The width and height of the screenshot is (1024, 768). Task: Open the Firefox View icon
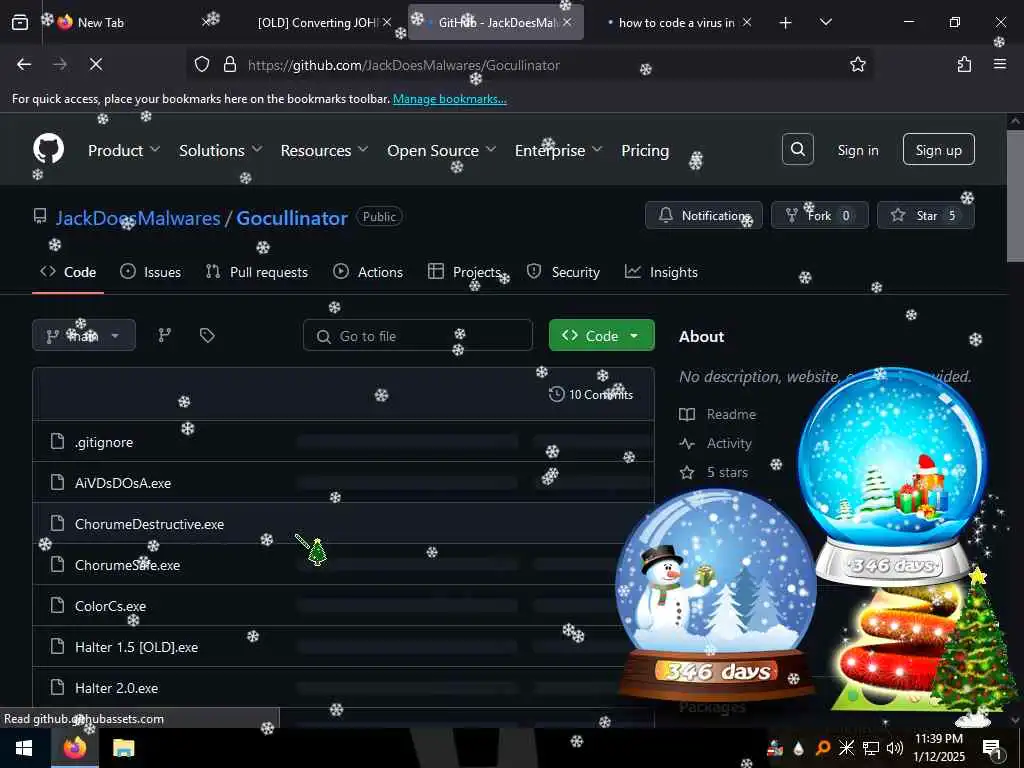pyautogui.click(x=20, y=22)
